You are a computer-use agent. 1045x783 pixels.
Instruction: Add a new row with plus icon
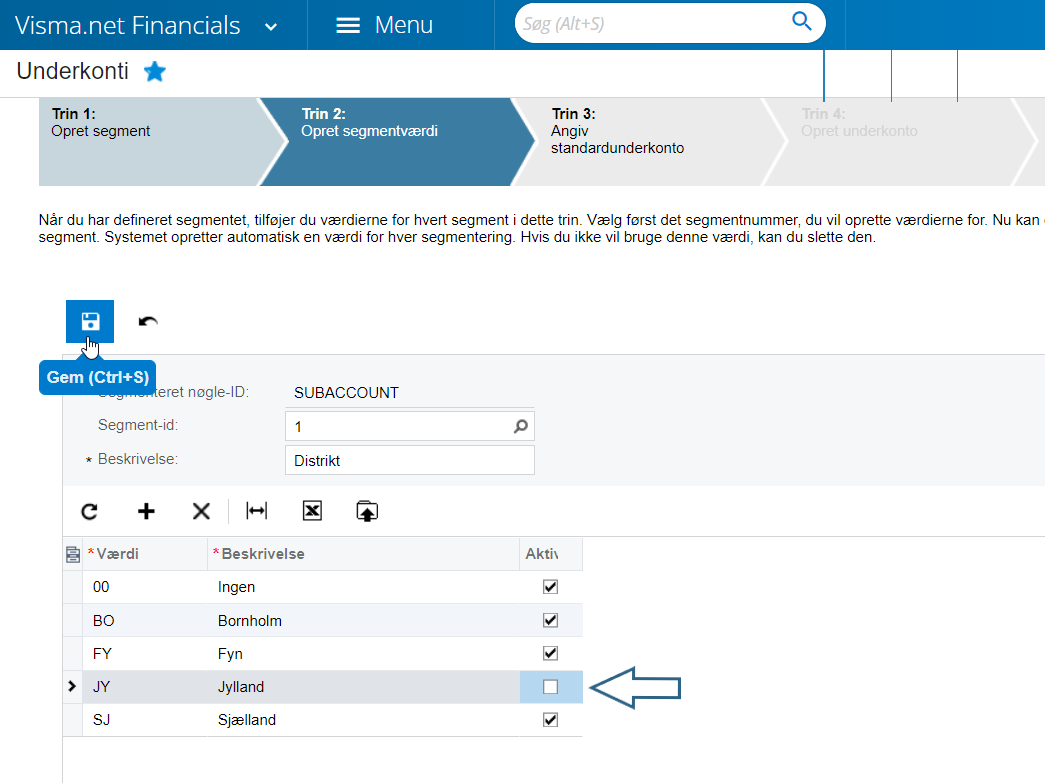click(x=146, y=511)
